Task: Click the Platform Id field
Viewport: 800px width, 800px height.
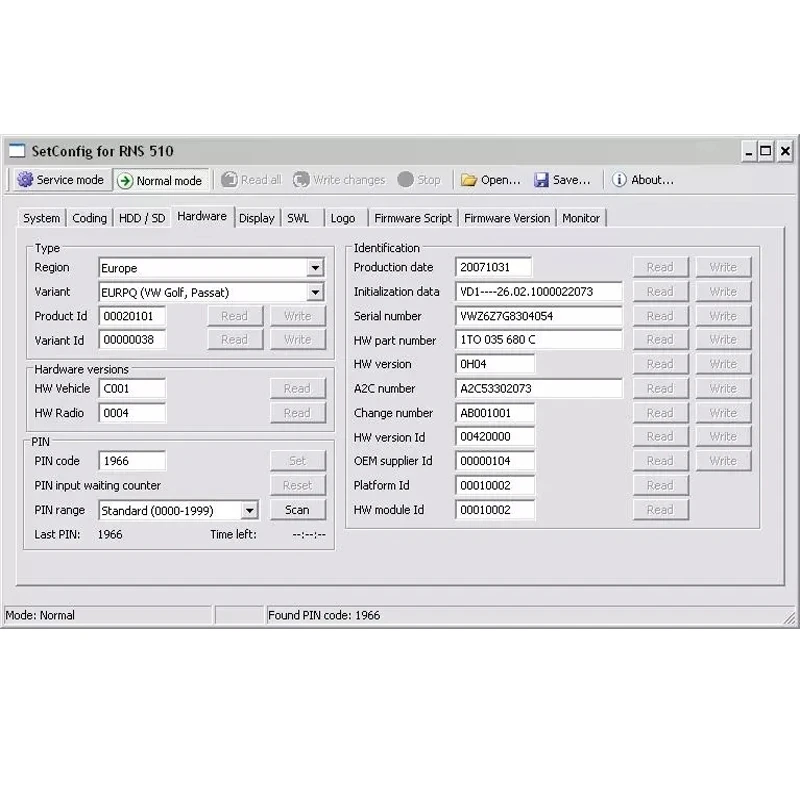Action: 495,485
